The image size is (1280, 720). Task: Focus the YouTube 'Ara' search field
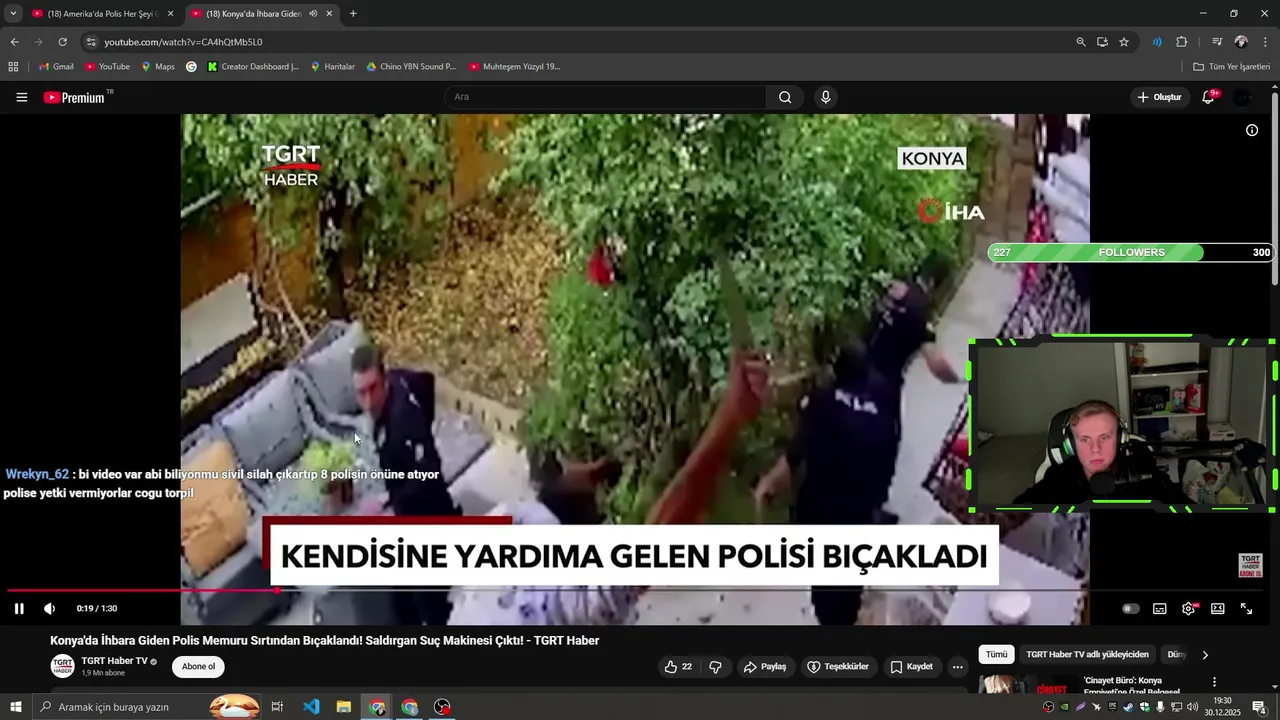tap(605, 97)
